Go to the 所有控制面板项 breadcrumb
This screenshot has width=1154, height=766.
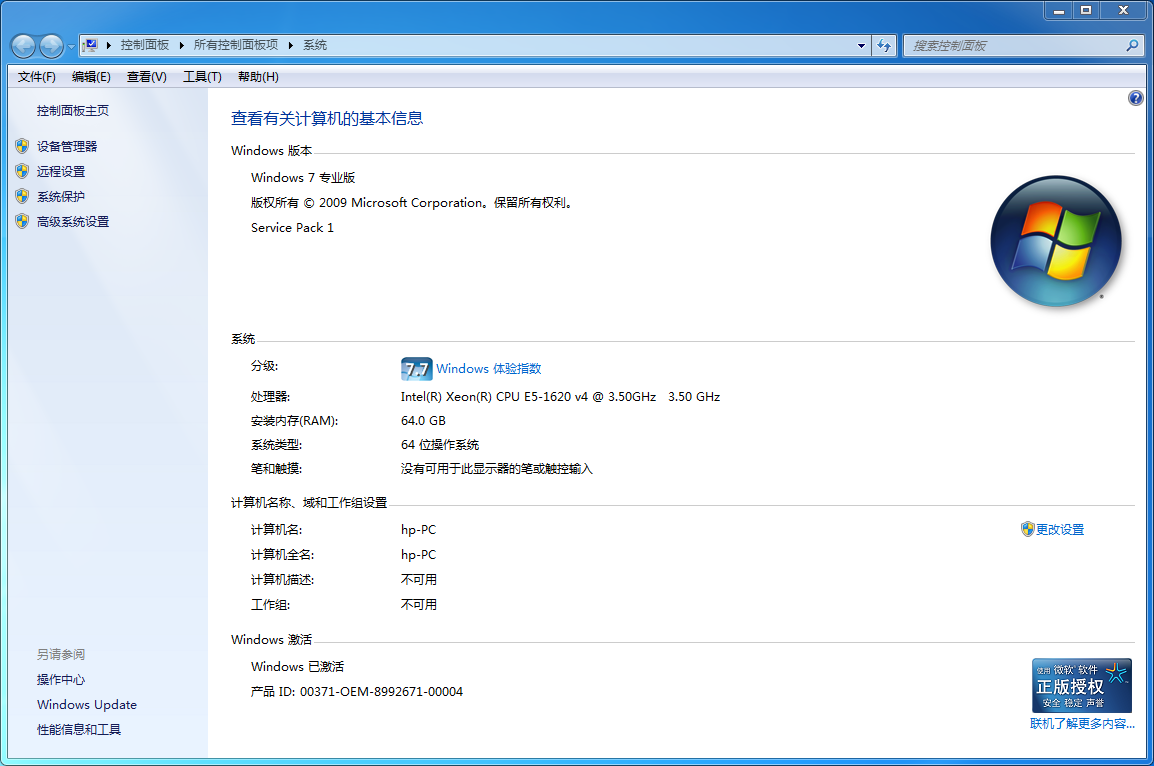point(236,45)
